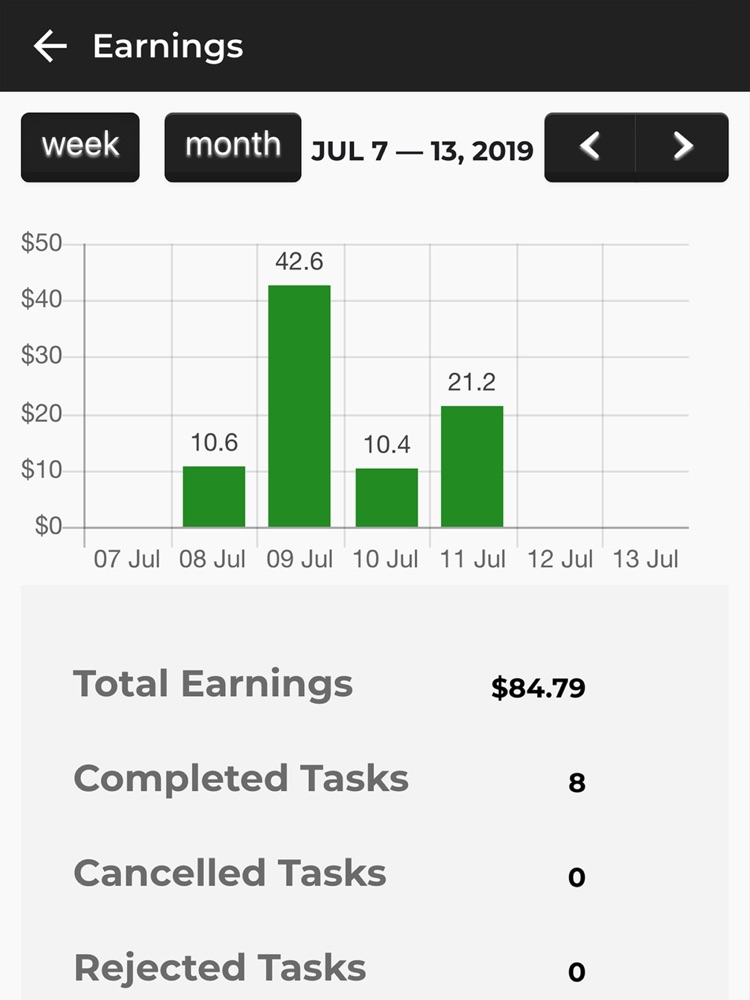The width and height of the screenshot is (750, 1000).
Task: Switch to month view
Action: point(233,147)
